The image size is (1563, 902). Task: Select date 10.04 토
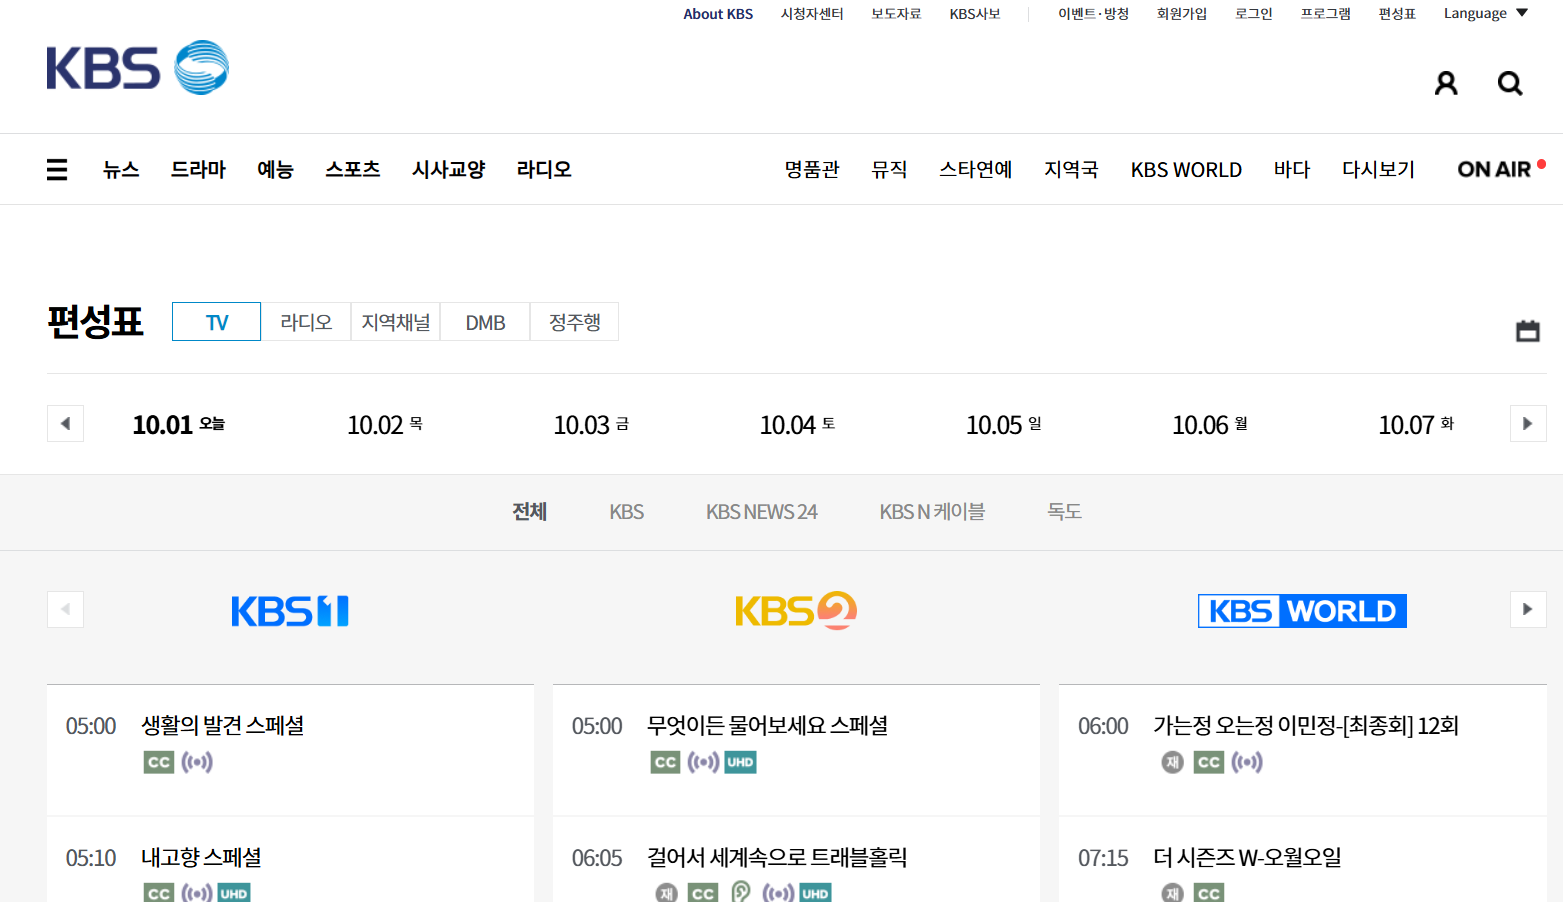coord(797,425)
